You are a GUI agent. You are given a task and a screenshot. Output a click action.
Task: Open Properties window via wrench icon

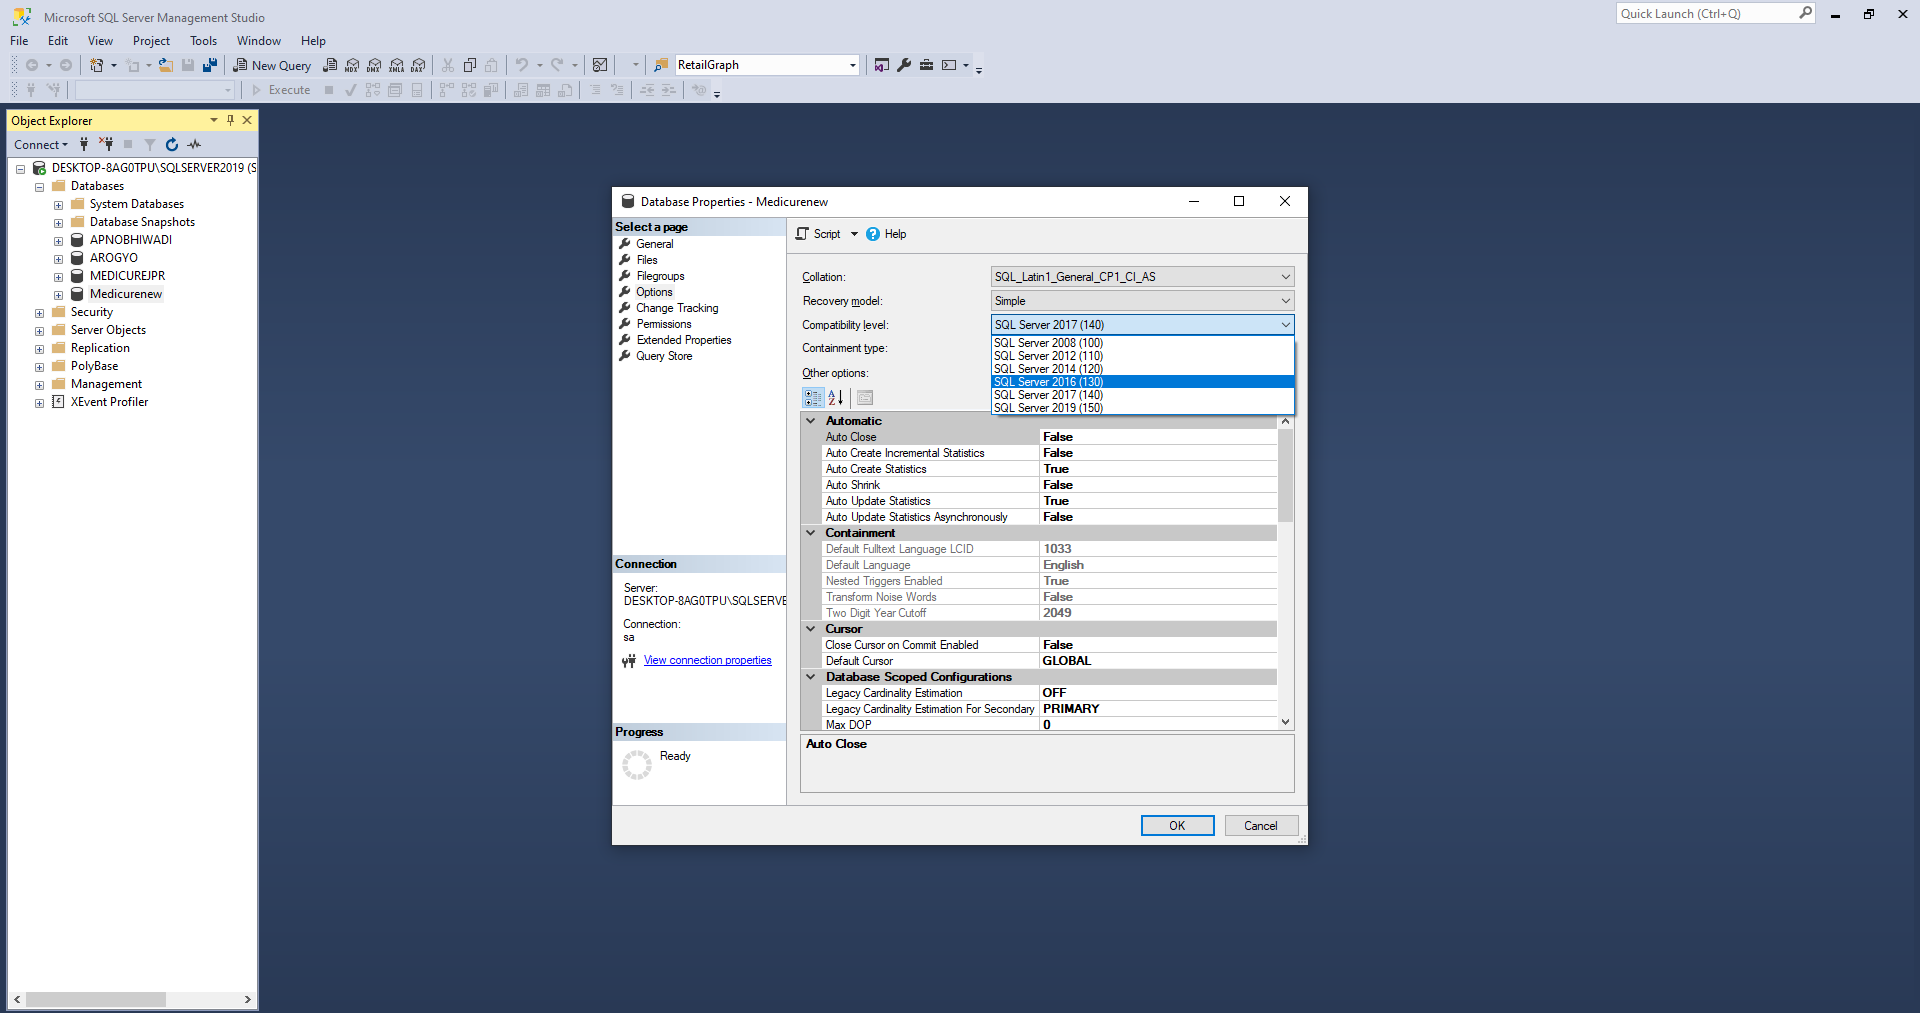tap(904, 65)
